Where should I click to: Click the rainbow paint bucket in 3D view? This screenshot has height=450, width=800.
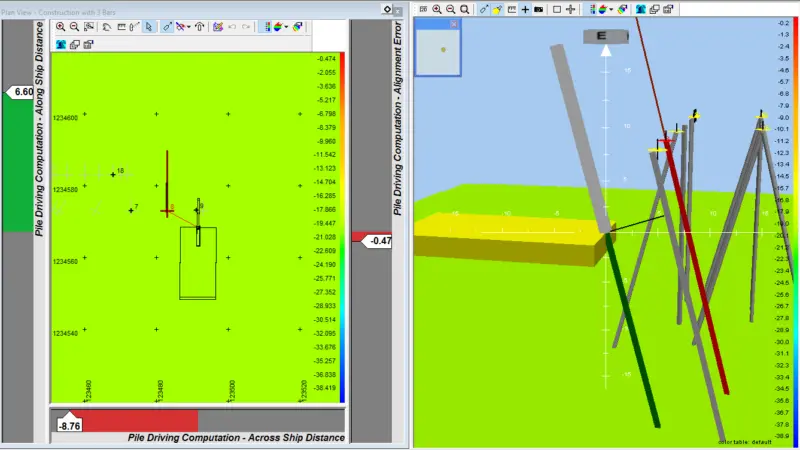click(x=622, y=9)
